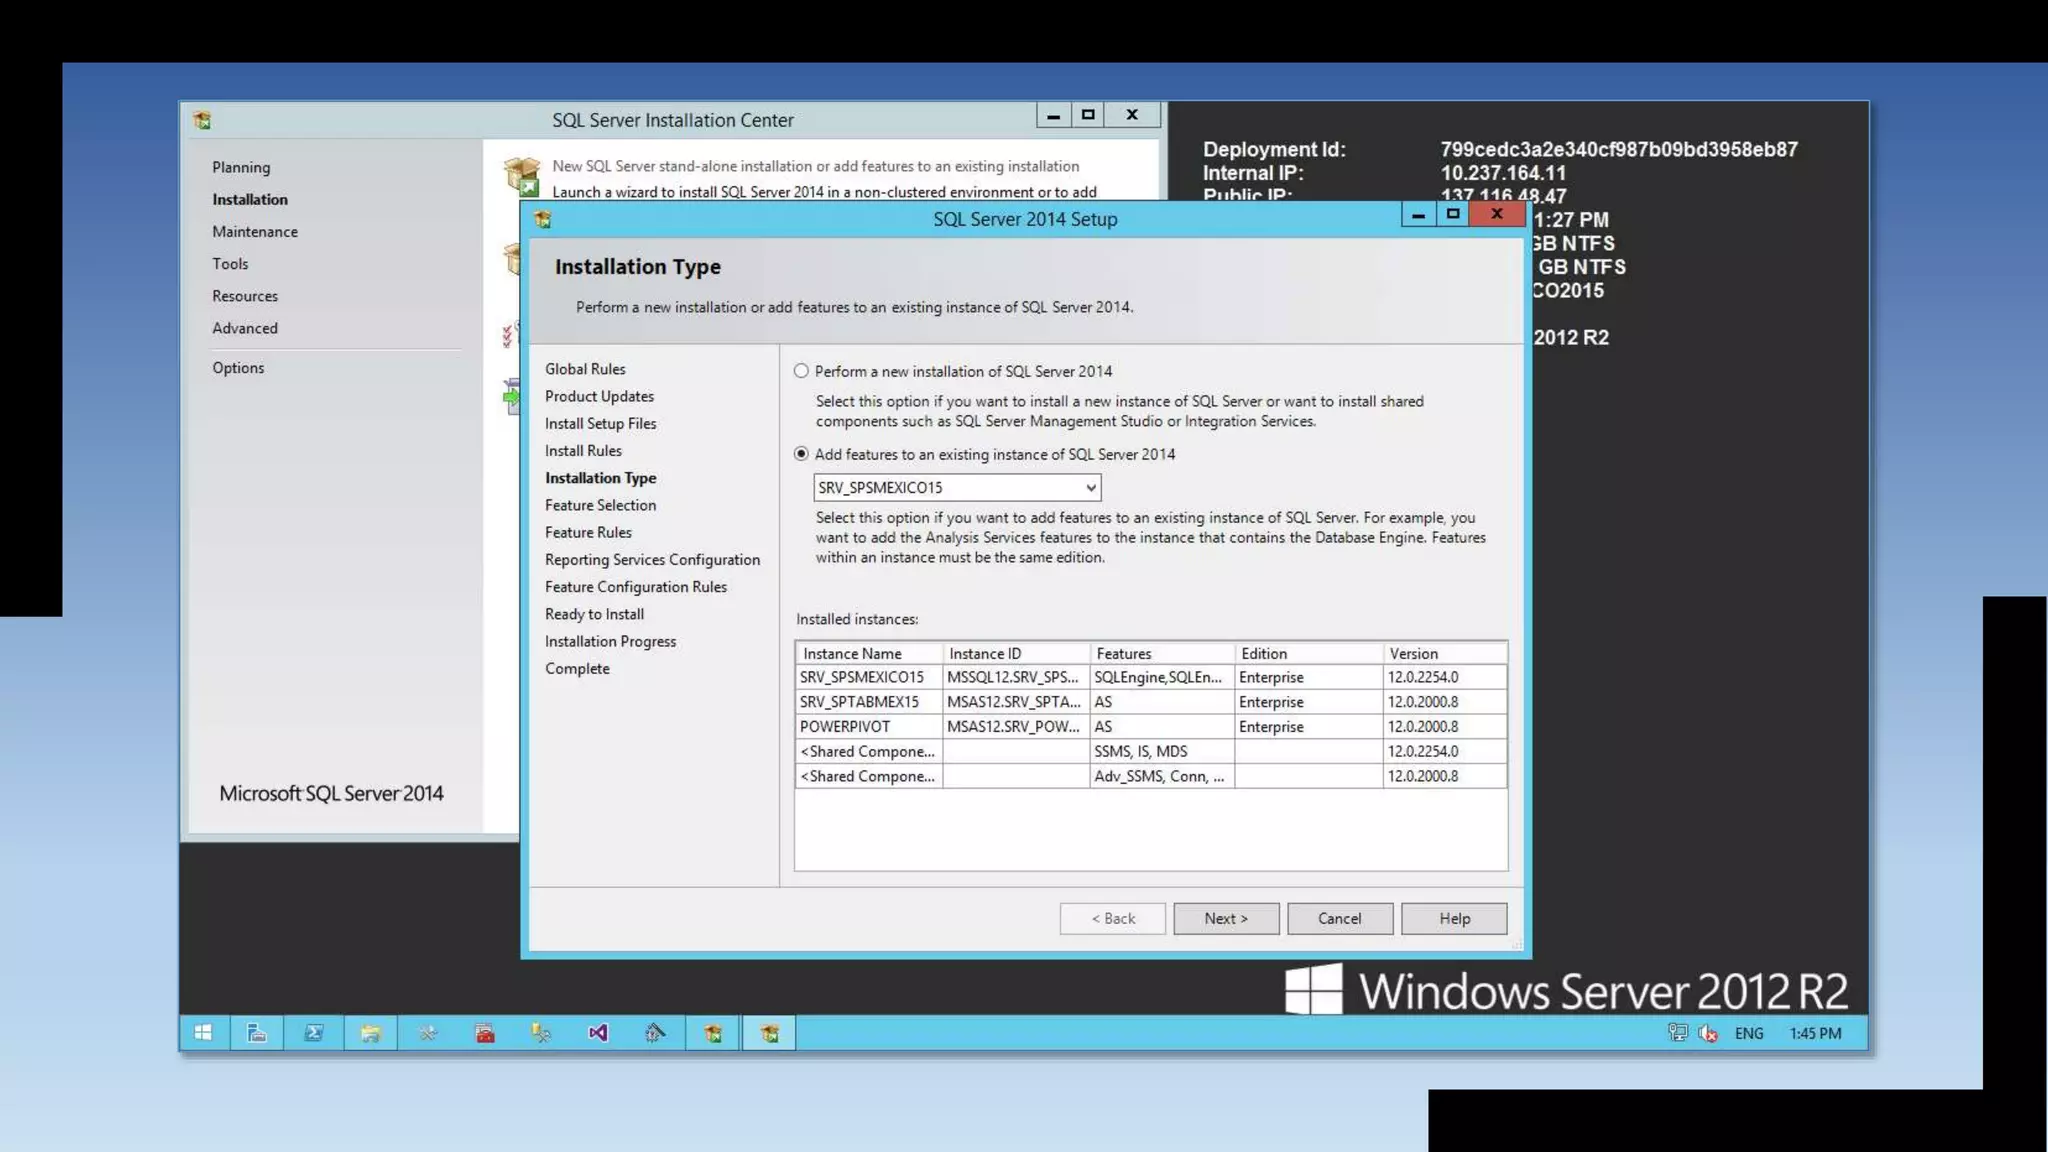The width and height of the screenshot is (2048, 1152).
Task: Click the Cancel button
Action: click(1339, 918)
